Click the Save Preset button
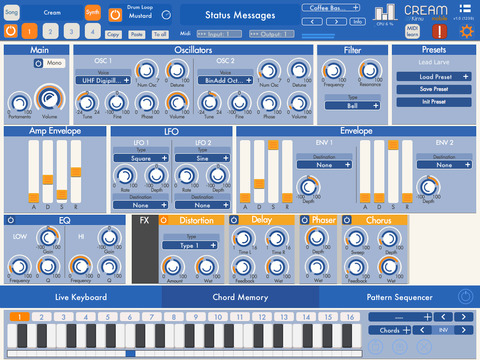The width and height of the screenshot is (480, 360). 434,89
